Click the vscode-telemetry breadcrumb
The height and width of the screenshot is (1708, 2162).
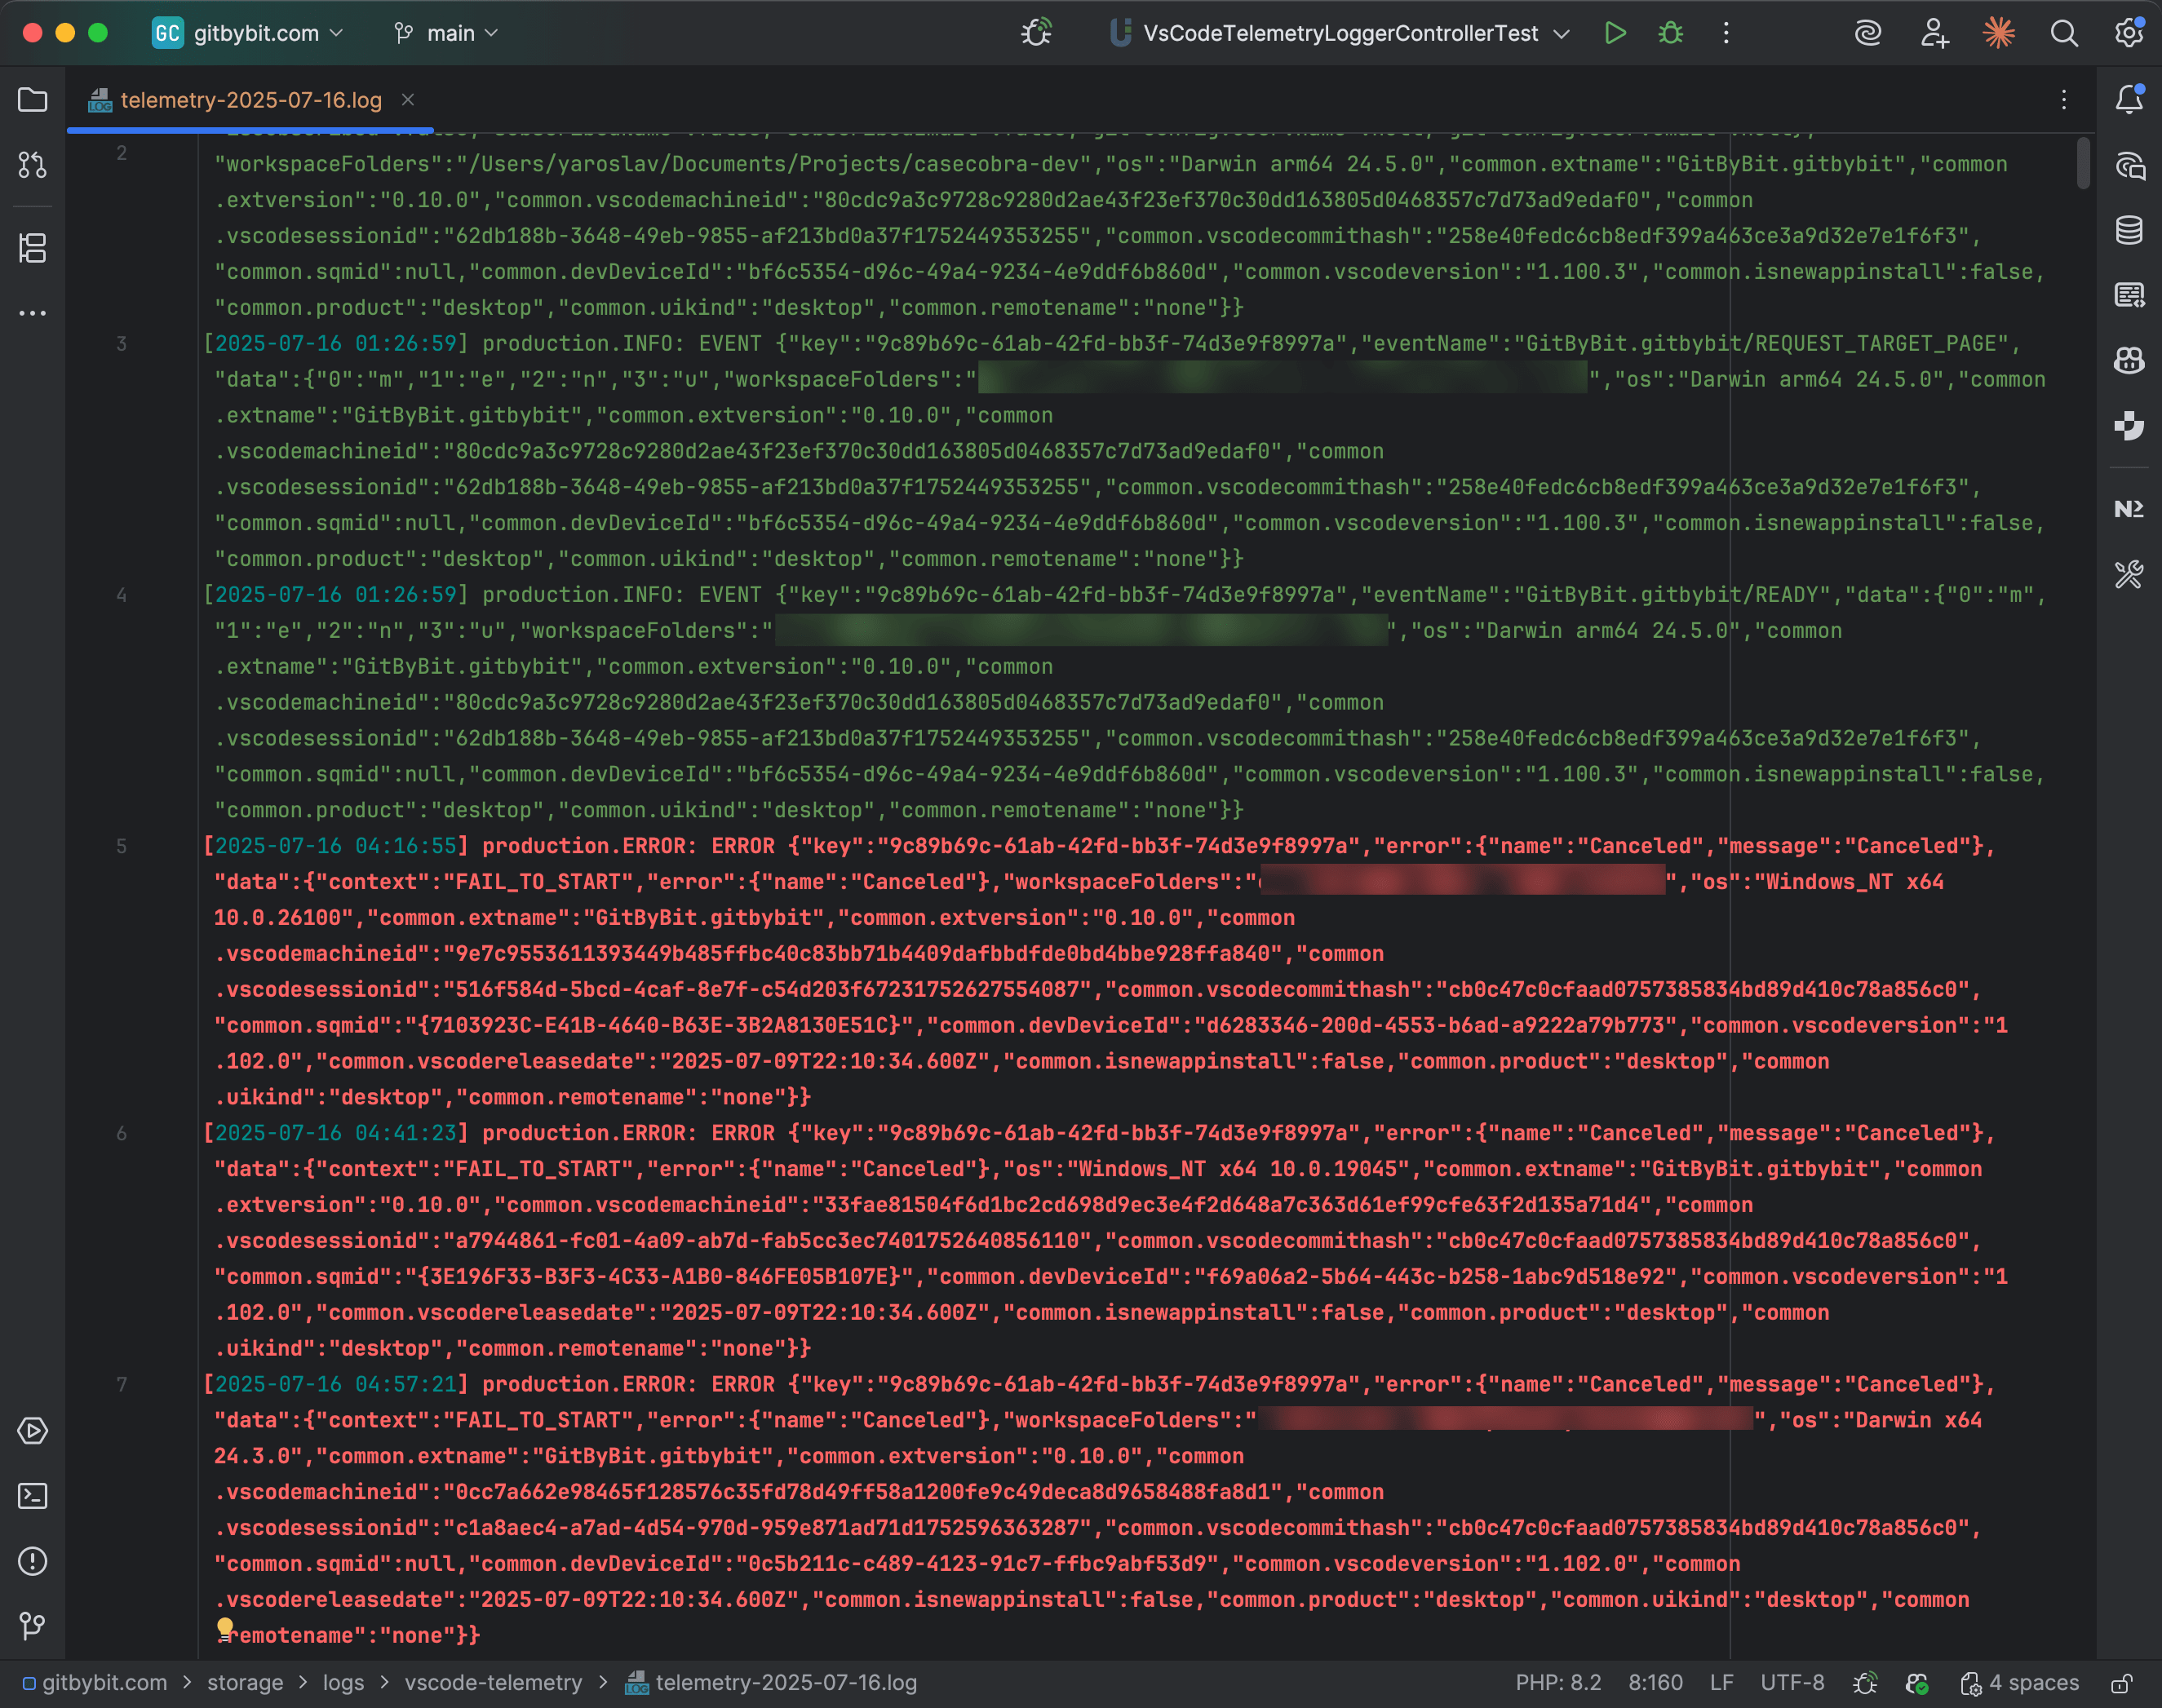(x=493, y=1683)
